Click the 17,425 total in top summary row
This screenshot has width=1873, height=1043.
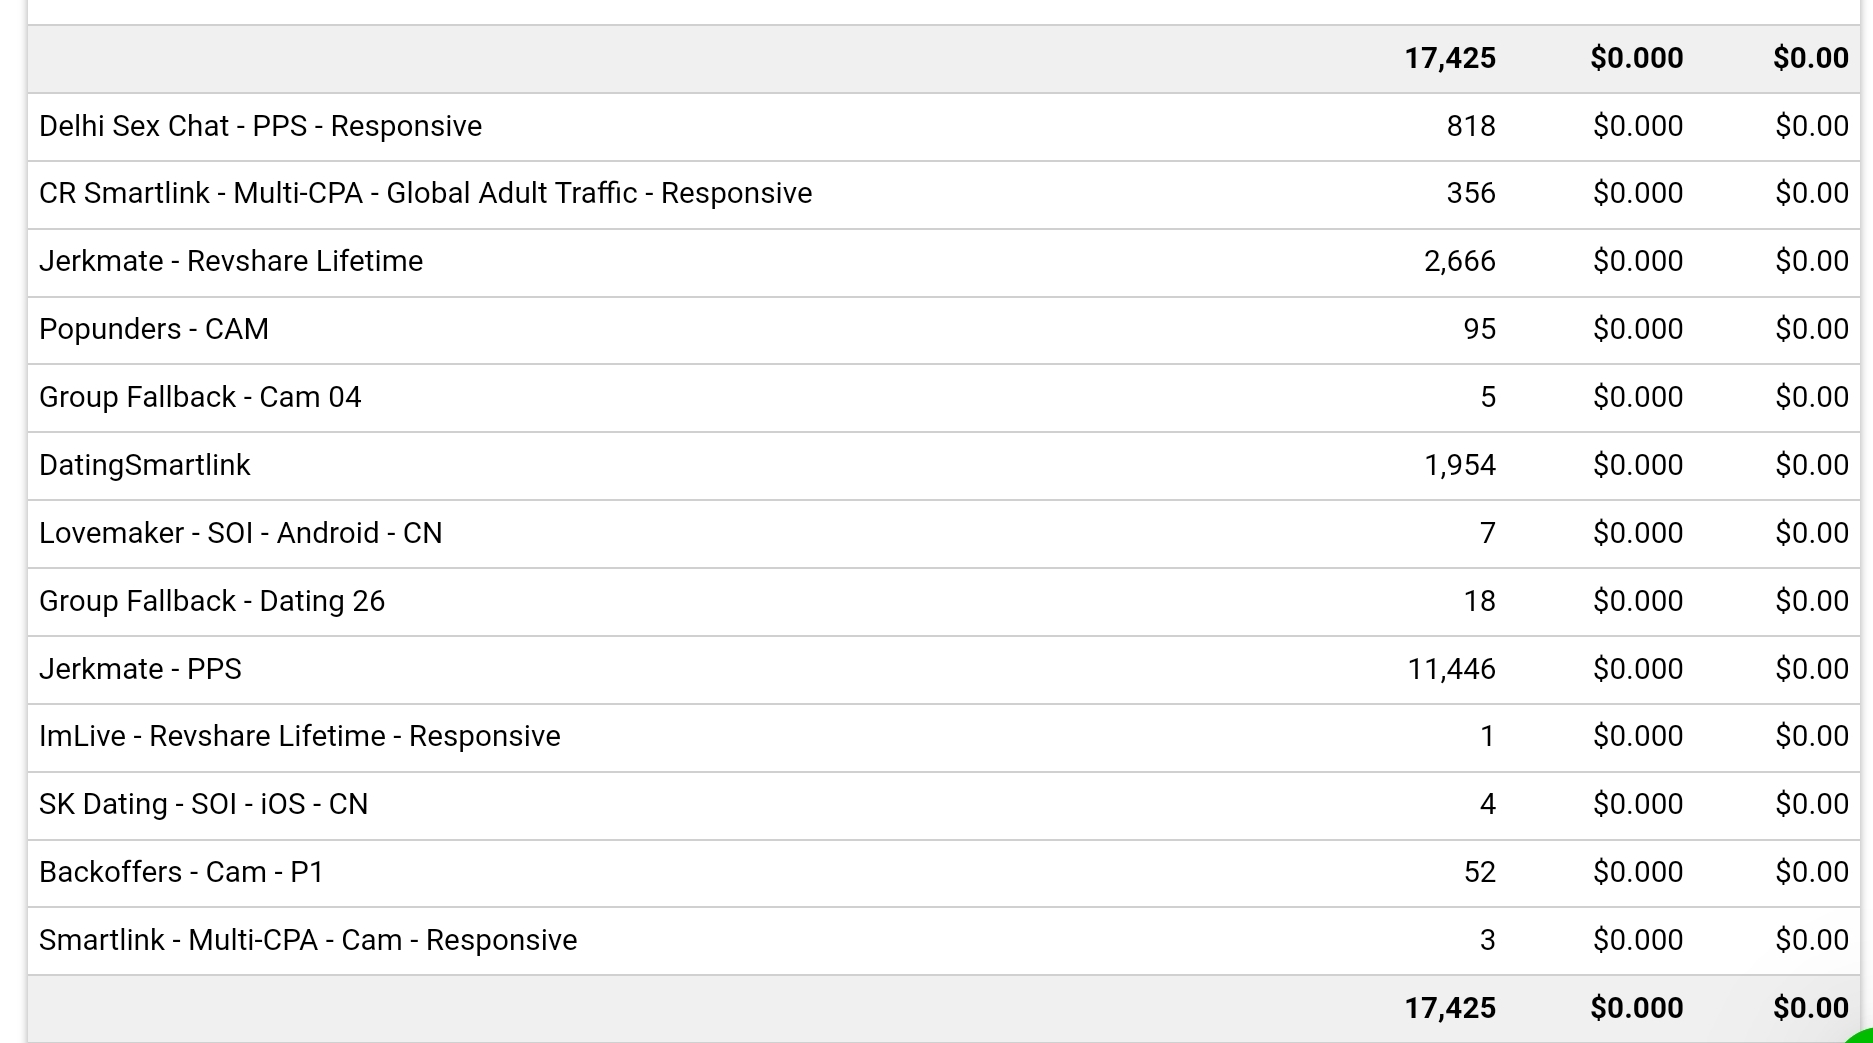pos(1450,58)
